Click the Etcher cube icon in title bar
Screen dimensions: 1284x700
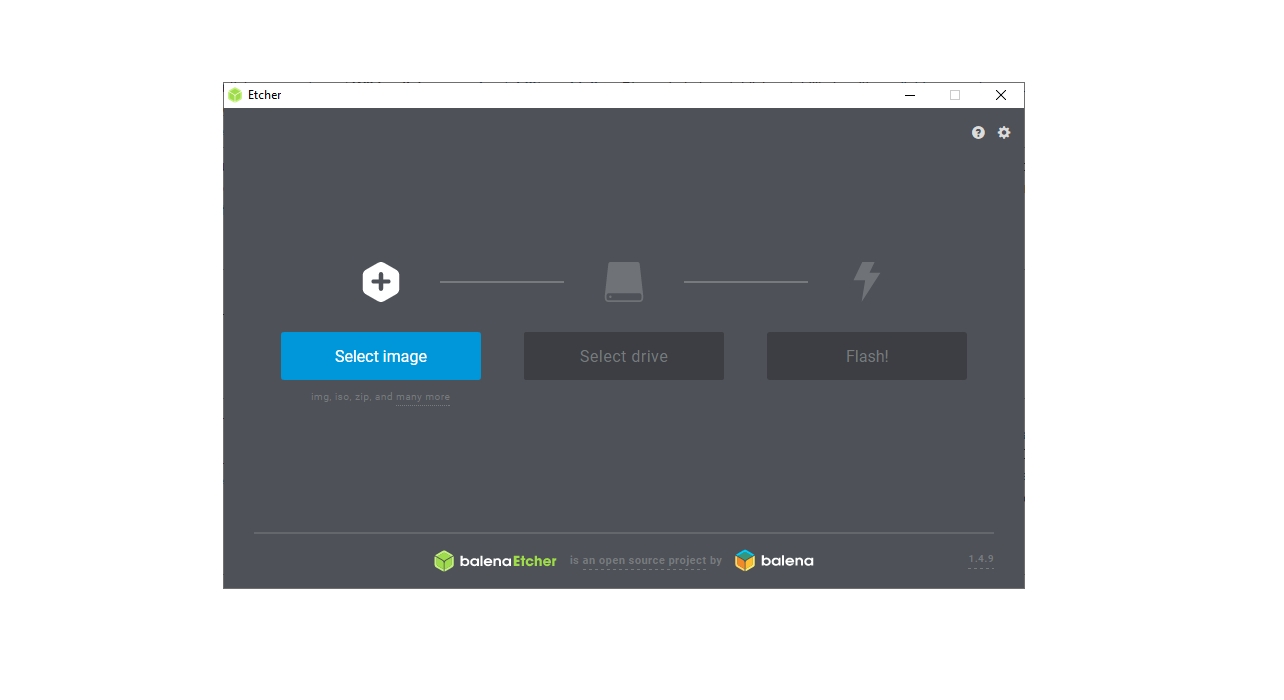235,95
